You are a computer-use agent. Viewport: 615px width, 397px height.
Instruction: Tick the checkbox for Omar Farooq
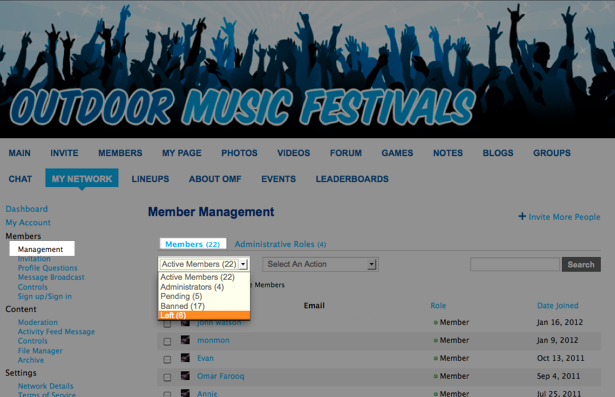pos(167,377)
